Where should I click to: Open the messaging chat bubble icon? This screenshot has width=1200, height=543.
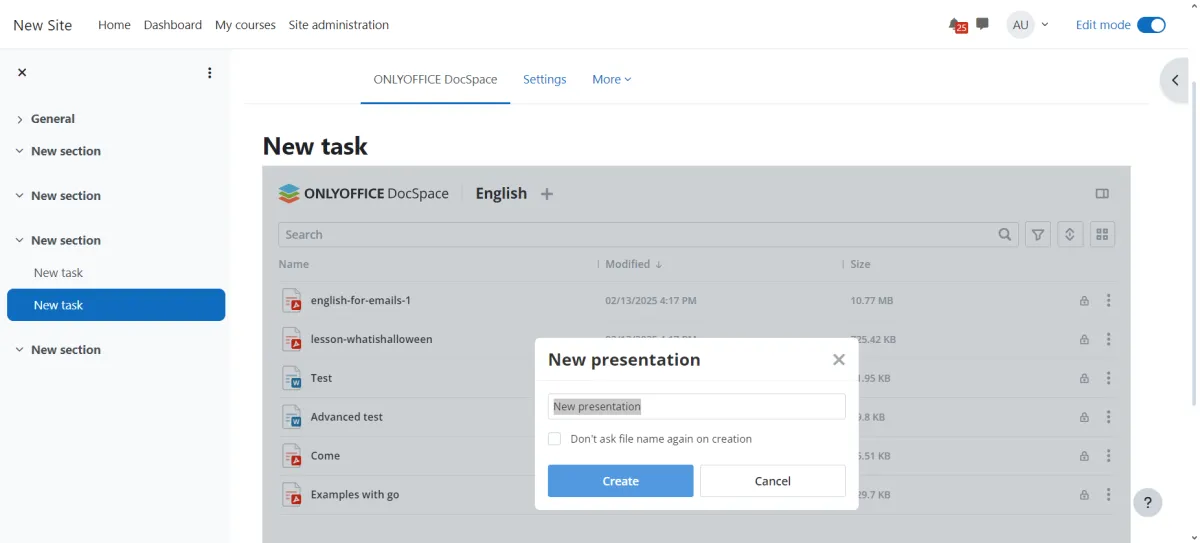(982, 24)
